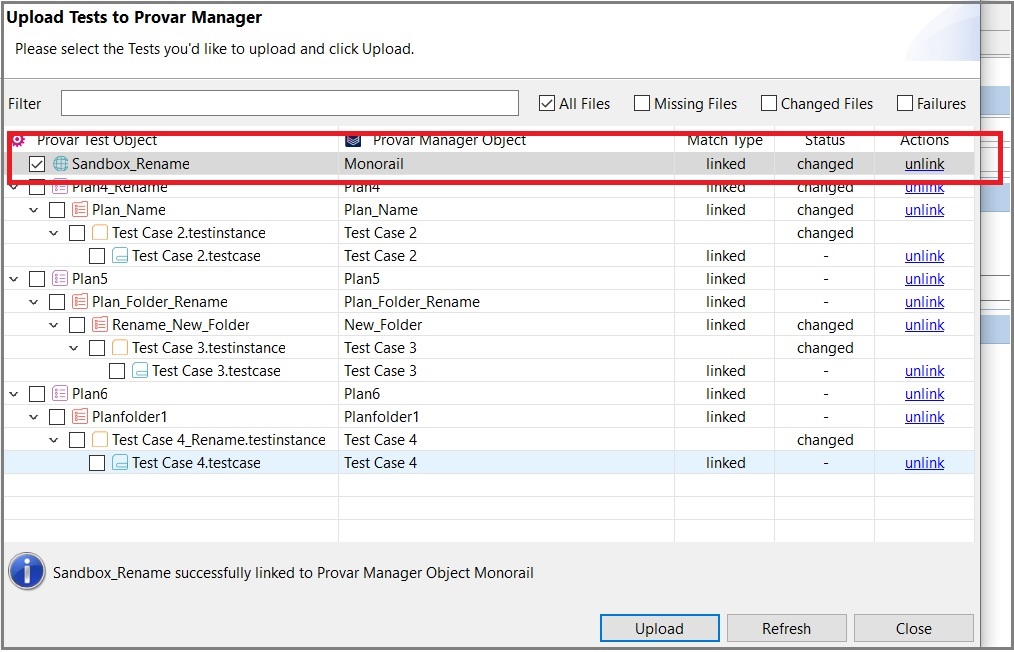Unlink the Planfolder1 row
Image resolution: width=1014 pixels, height=652 pixels.
924,417
